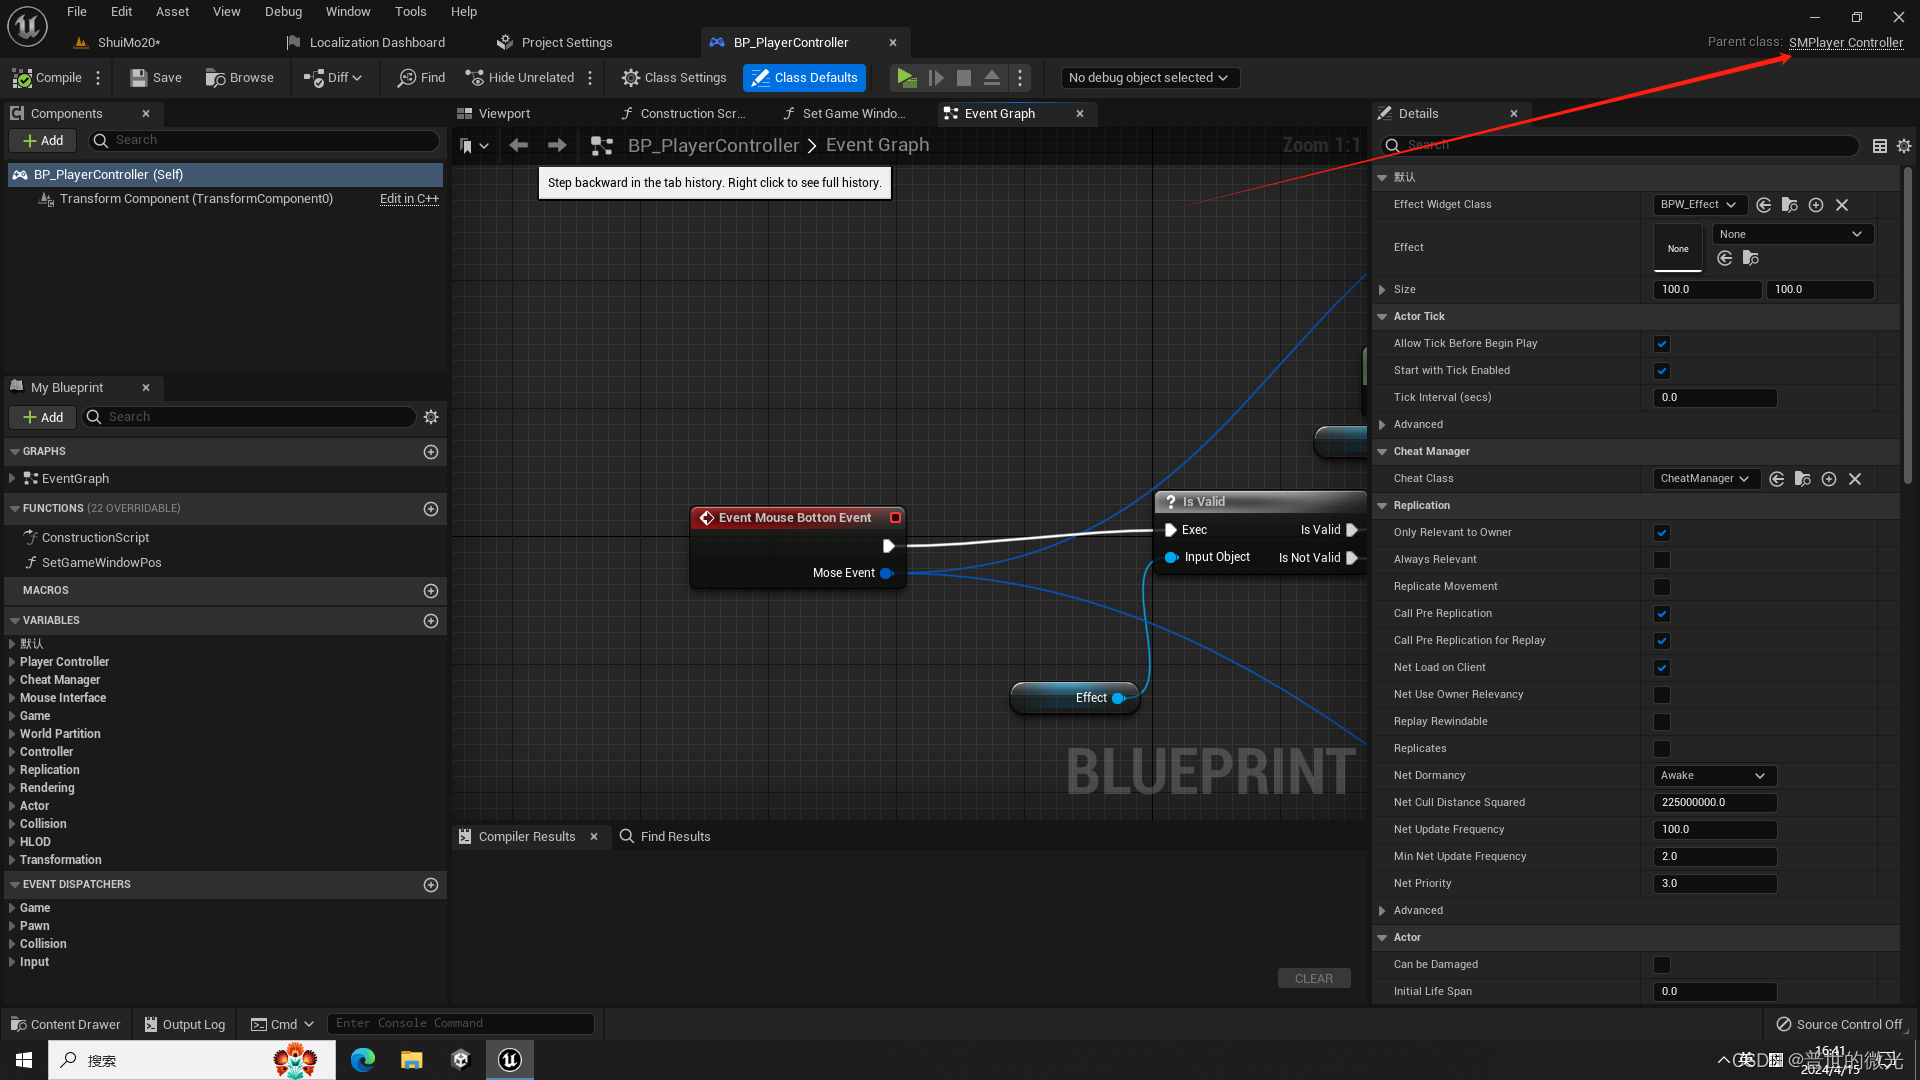Image resolution: width=1920 pixels, height=1080 pixels.
Task: Click the Effect None thumbnail
Action: pos(1677,249)
